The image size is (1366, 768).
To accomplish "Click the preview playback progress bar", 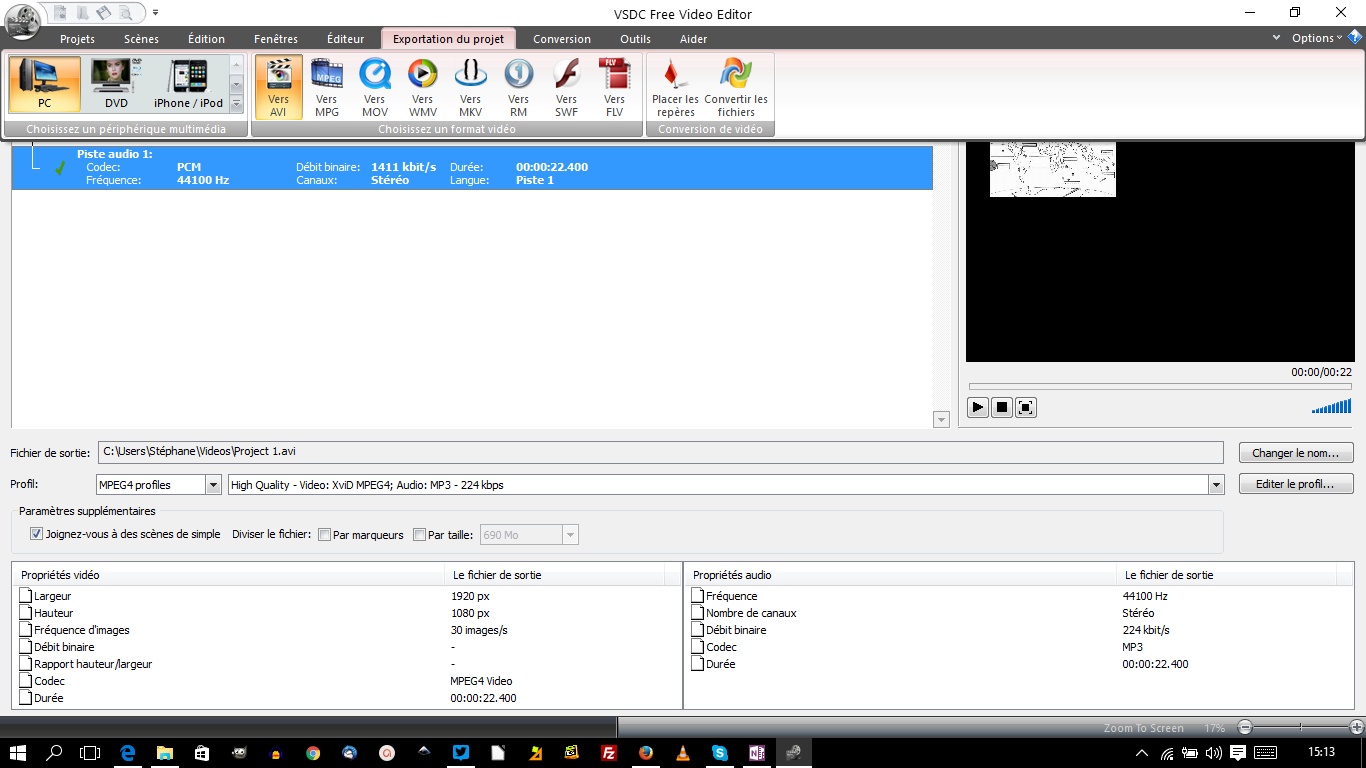I will (x=1160, y=386).
